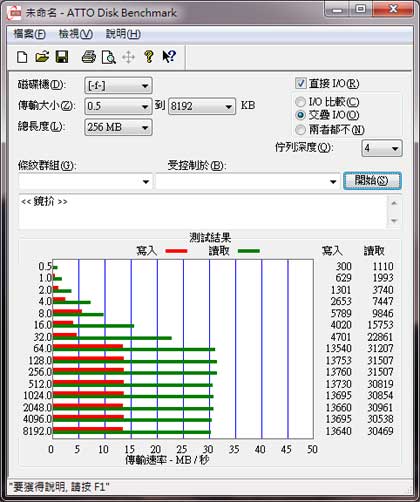Screen dimensions: 420x502
Task: Click the 1024.0 row label in chart
Action: 37,395
